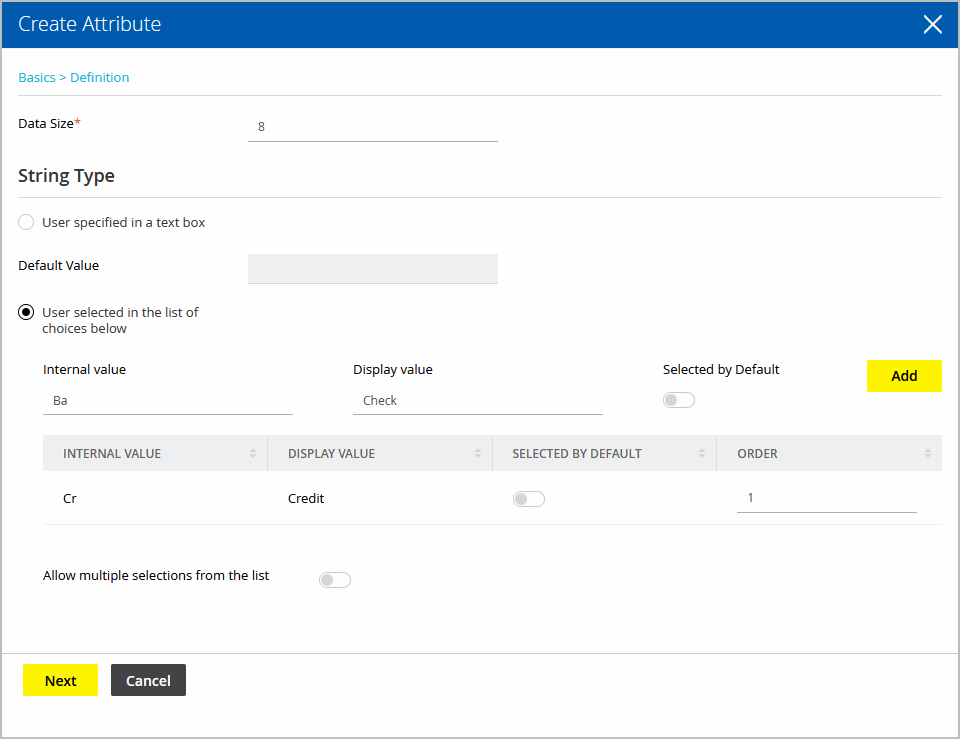
Task: Sort by ORDER column arrows
Action: tap(928, 453)
